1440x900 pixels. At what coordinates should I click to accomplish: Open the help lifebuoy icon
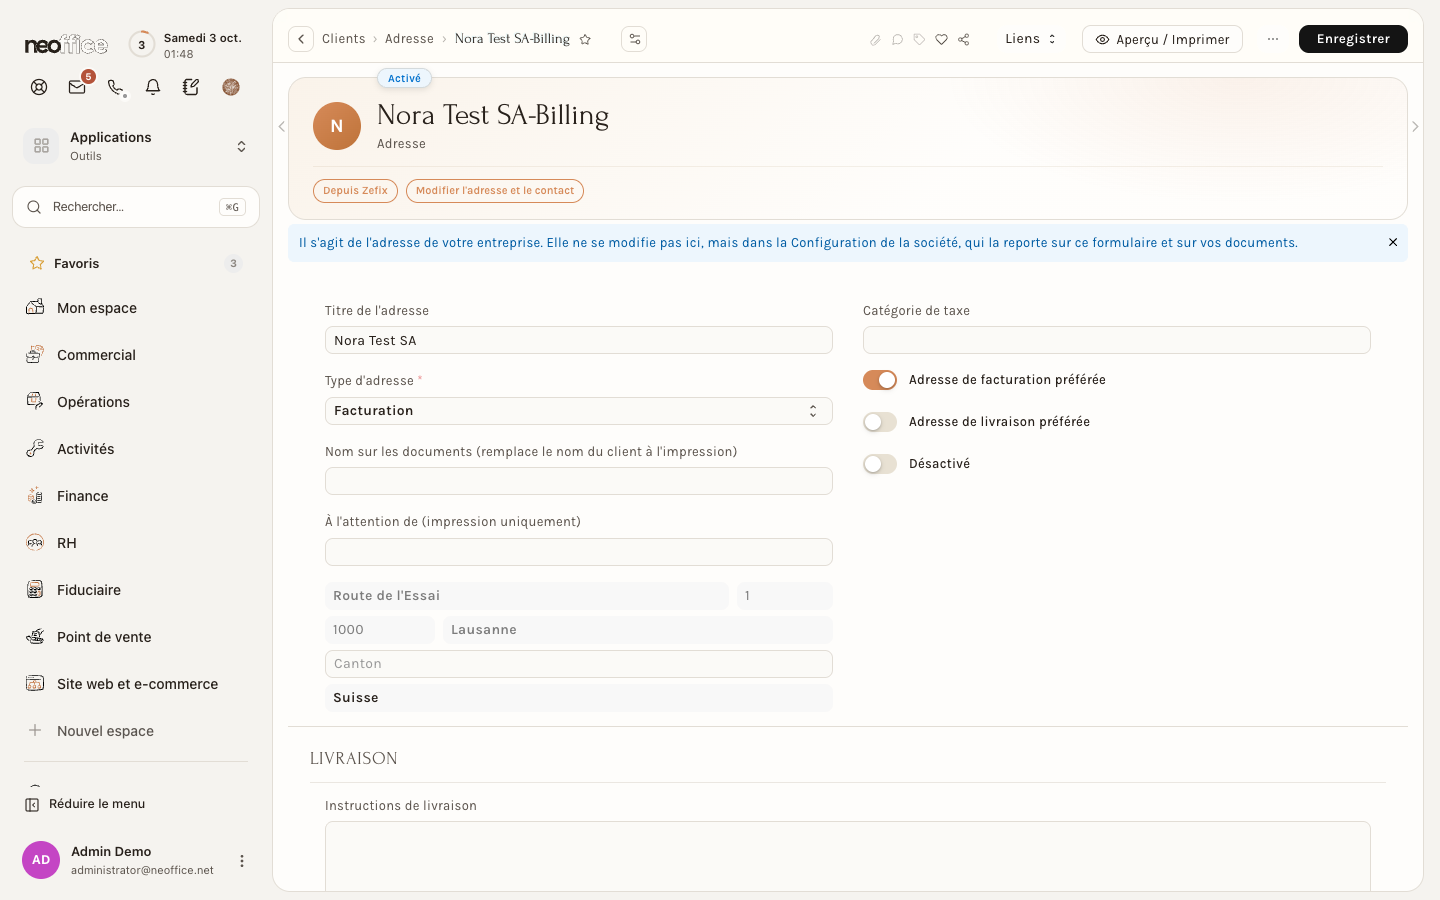tap(39, 87)
